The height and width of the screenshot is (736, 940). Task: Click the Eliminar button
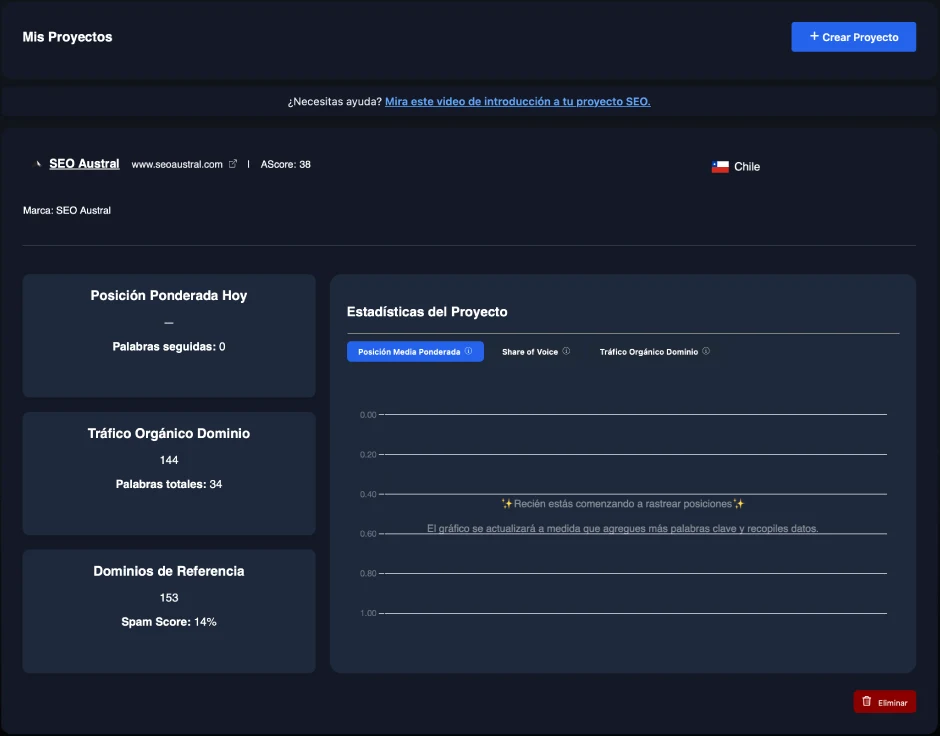tap(884, 702)
